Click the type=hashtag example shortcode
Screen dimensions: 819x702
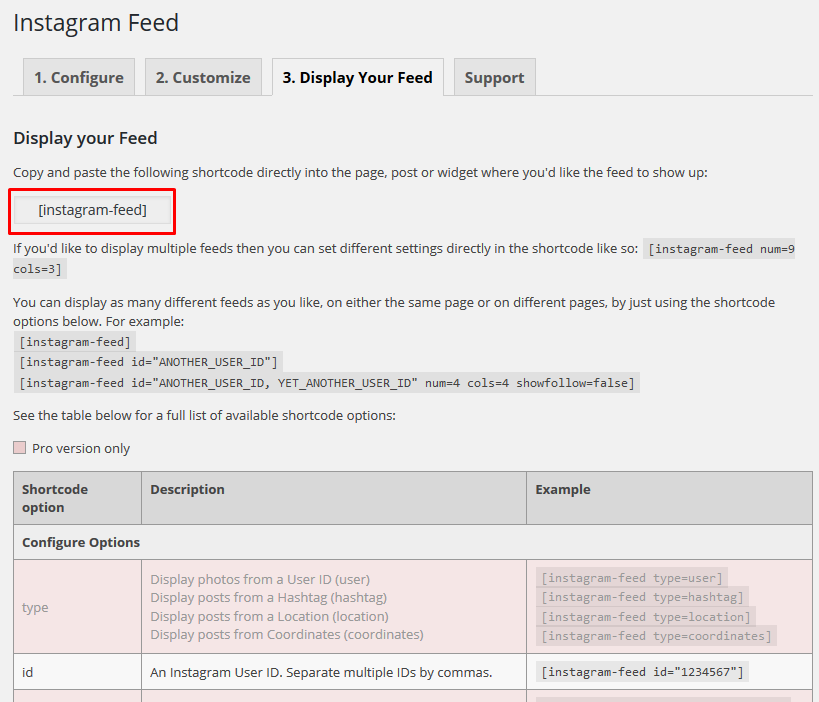tap(643, 597)
